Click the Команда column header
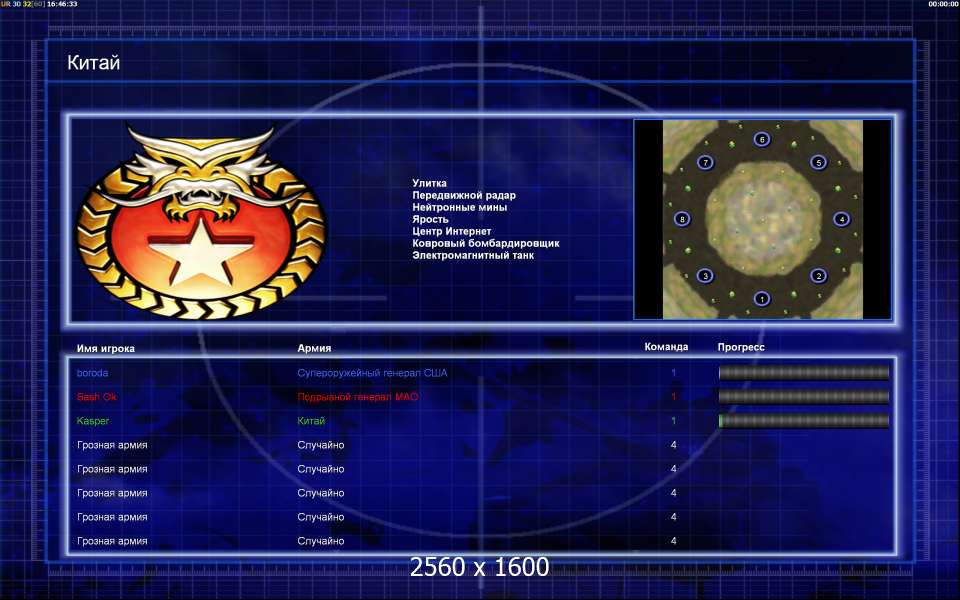 [x=666, y=347]
